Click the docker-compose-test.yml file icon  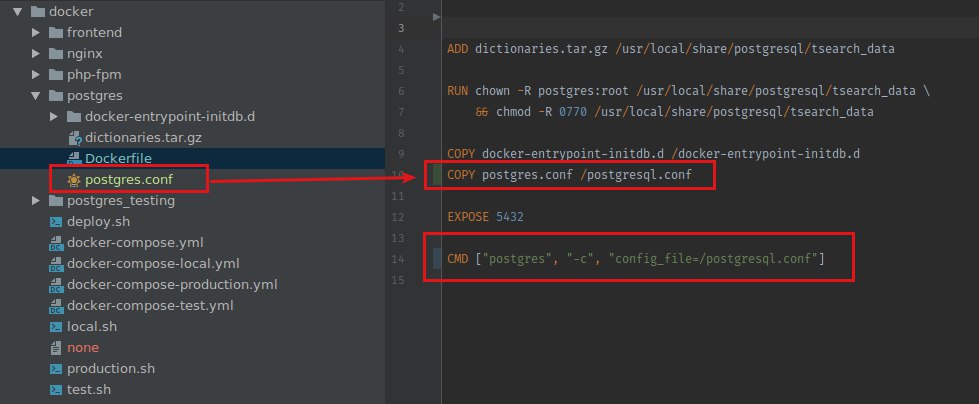point(56,306)
